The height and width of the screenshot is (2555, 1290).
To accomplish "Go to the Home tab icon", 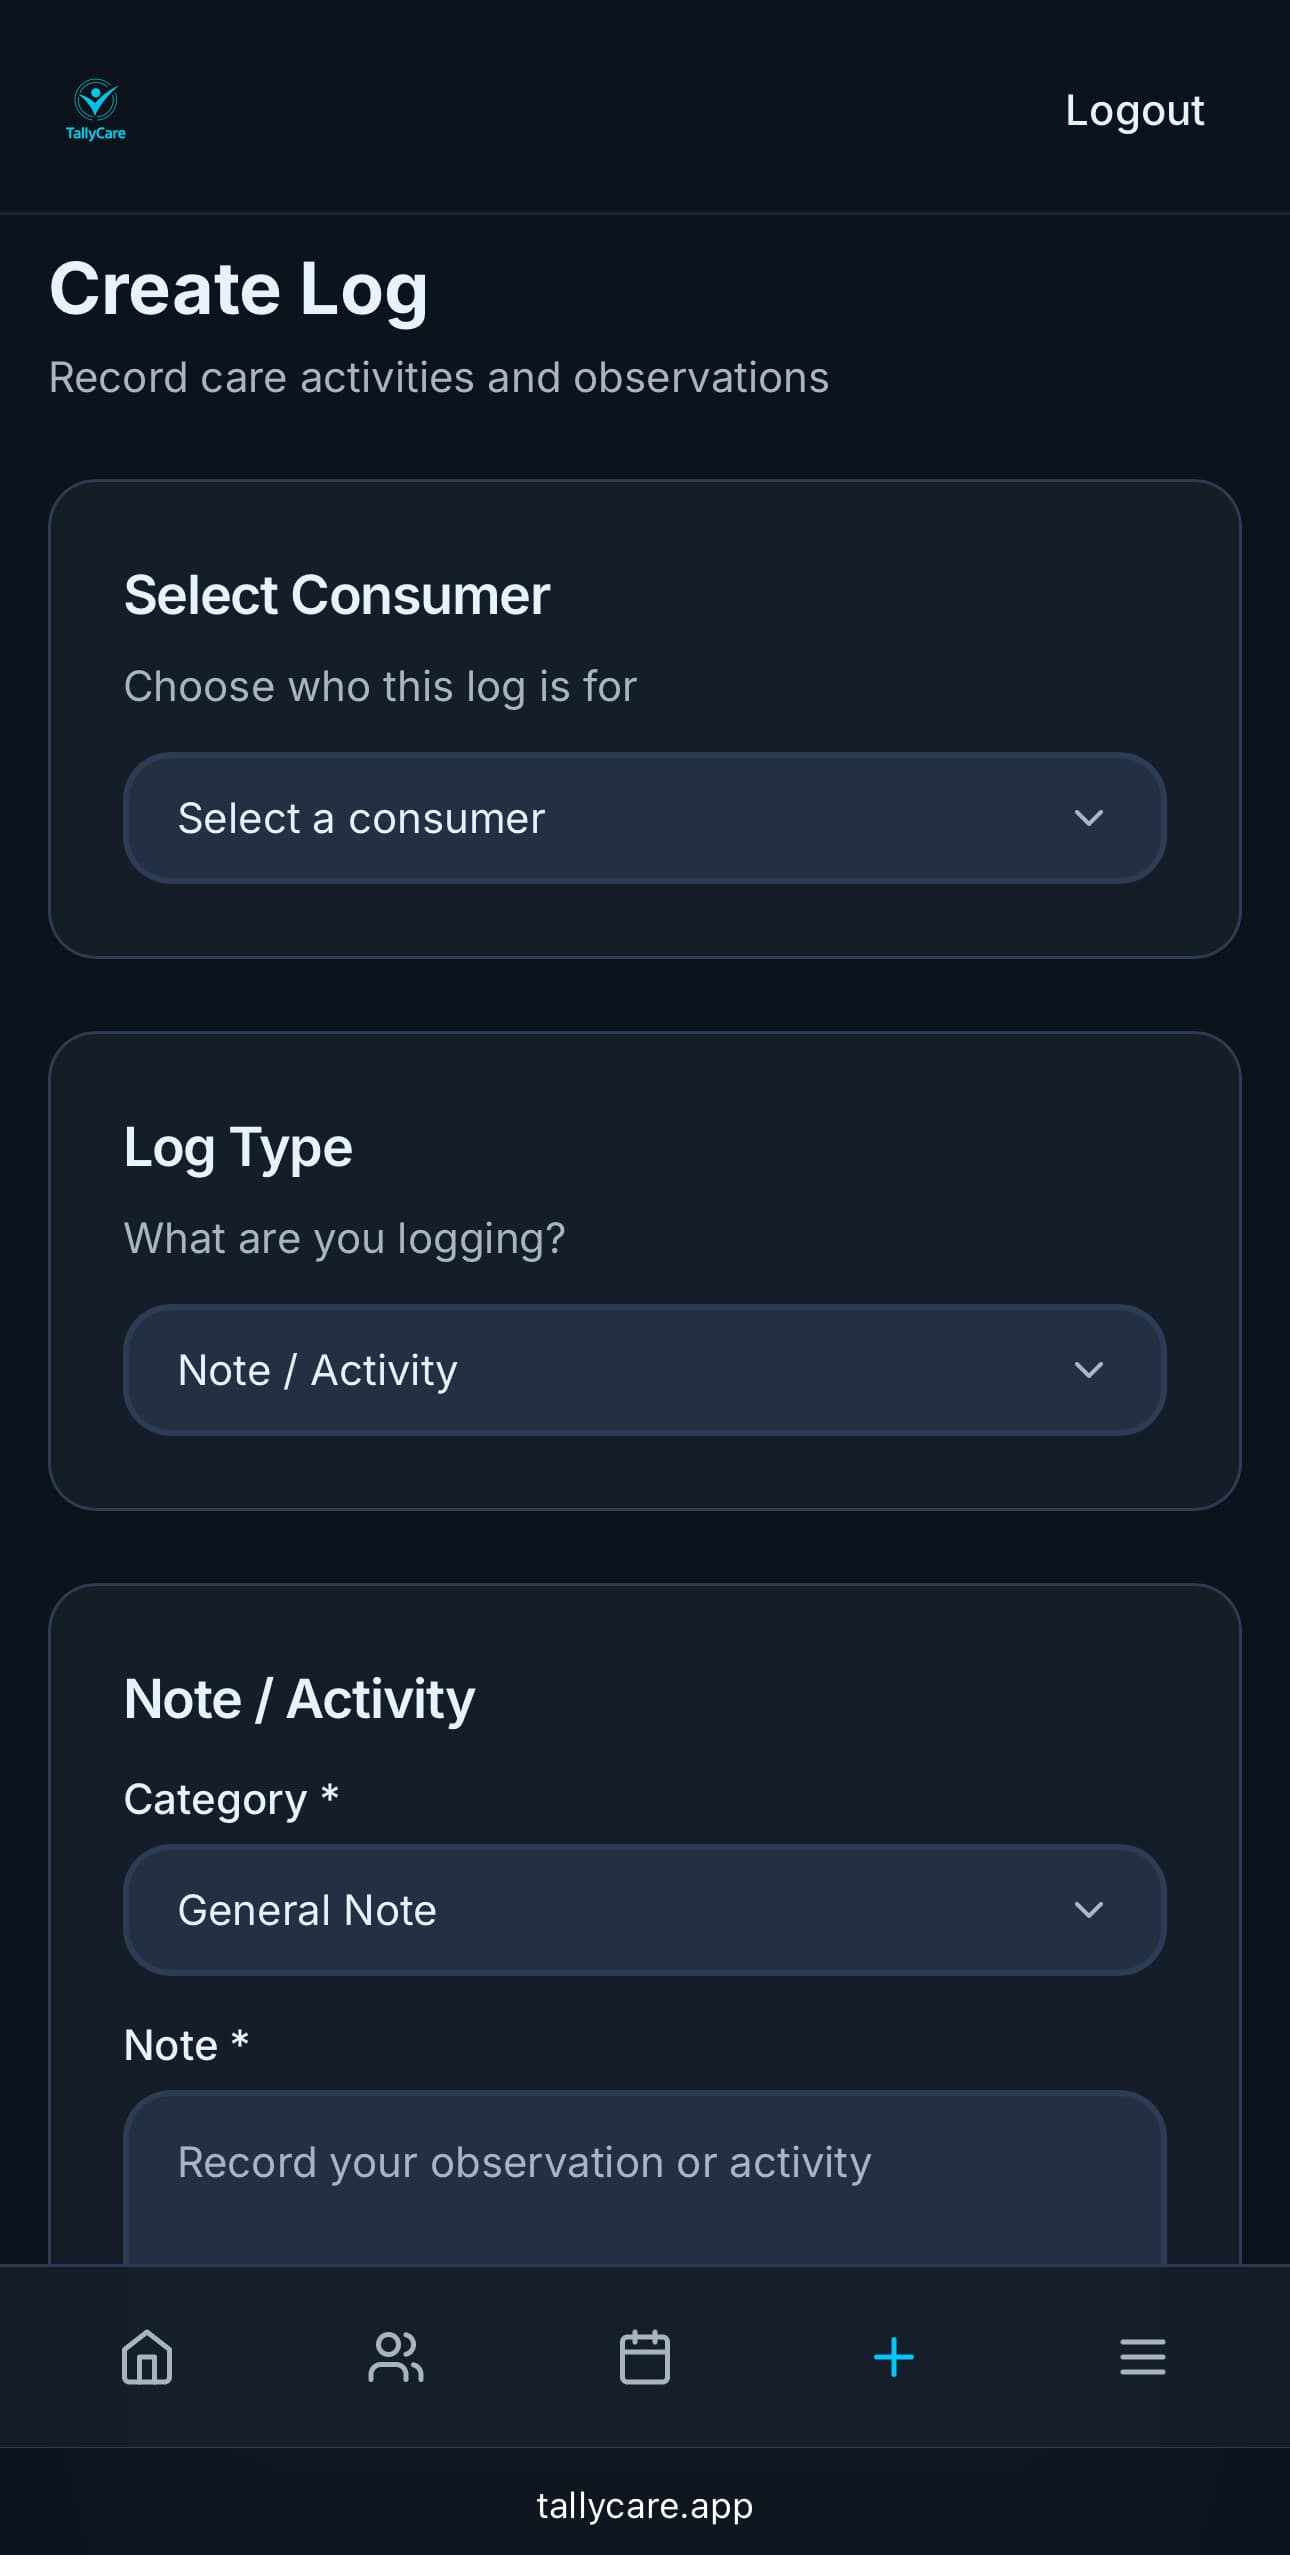I will pos(147,2356).
